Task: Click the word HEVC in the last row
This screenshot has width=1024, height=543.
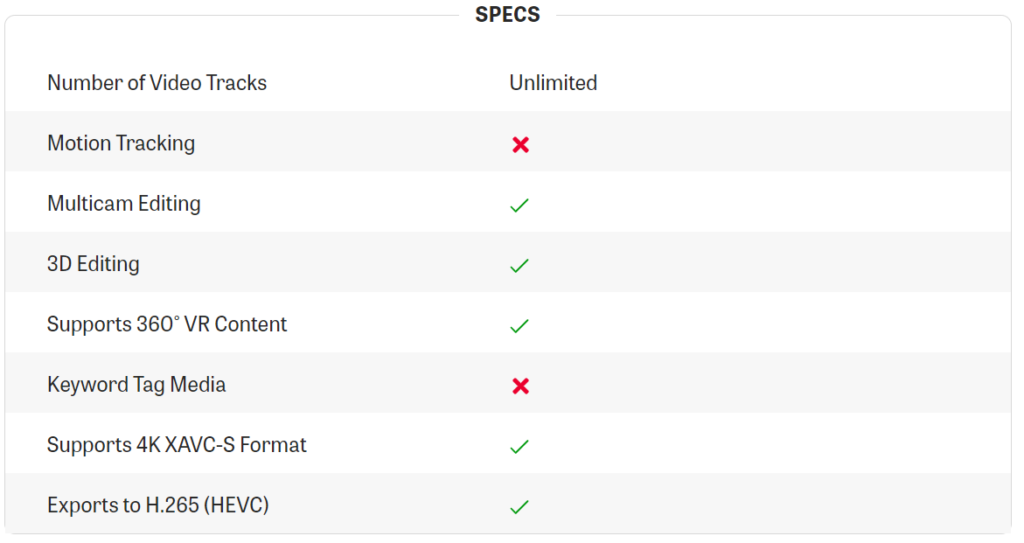Action: (236, 505)
